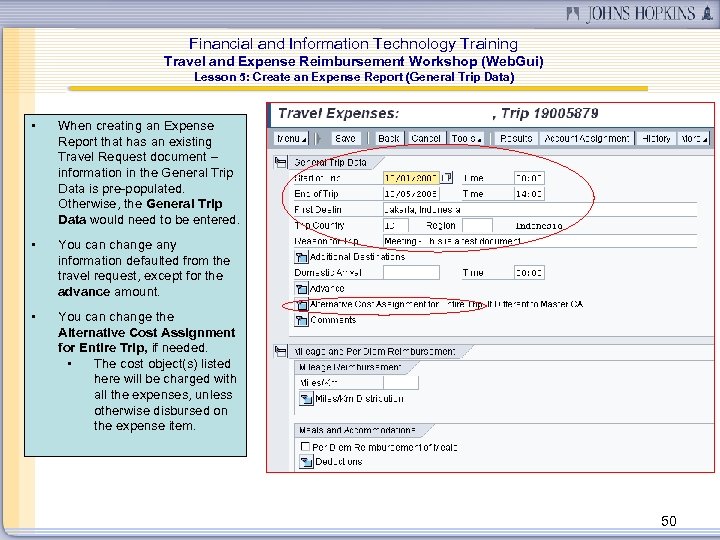
Task: Click the Region input field
Action: point(478,225)
